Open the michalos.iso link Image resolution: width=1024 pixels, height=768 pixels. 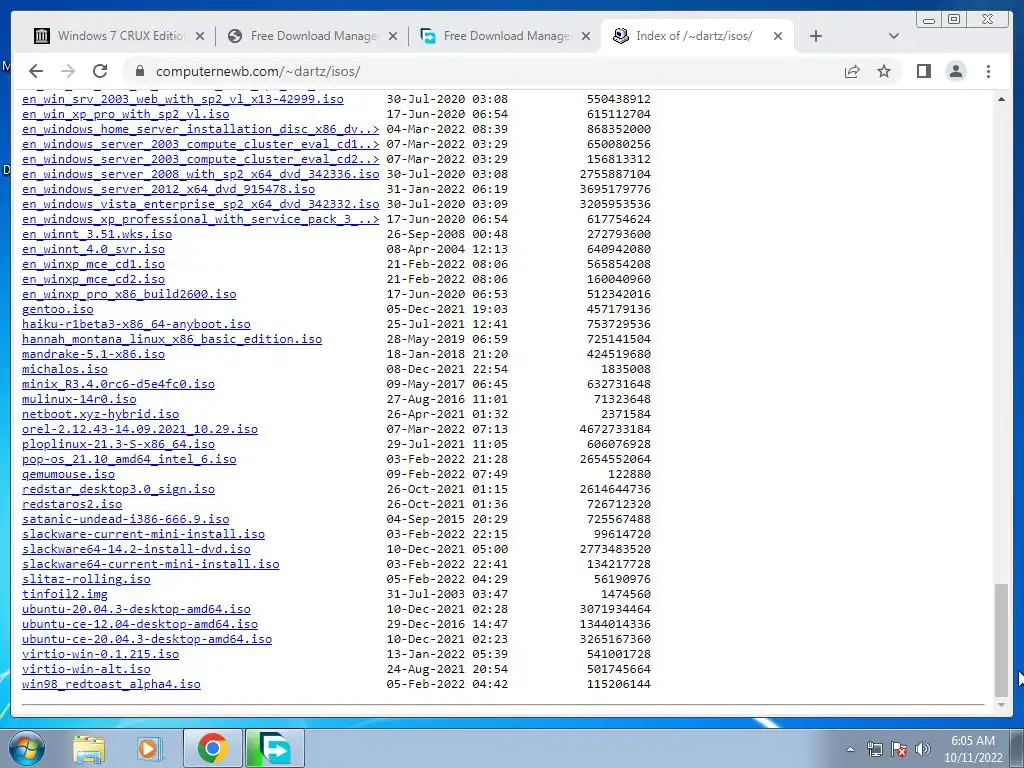(x=65, y=370)
